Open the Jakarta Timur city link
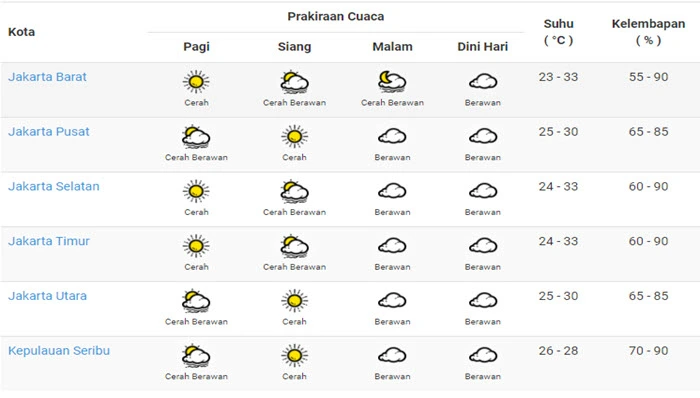The width and height of the screenshot is (700, 398). pyautogui.click(x=49, y=241)
